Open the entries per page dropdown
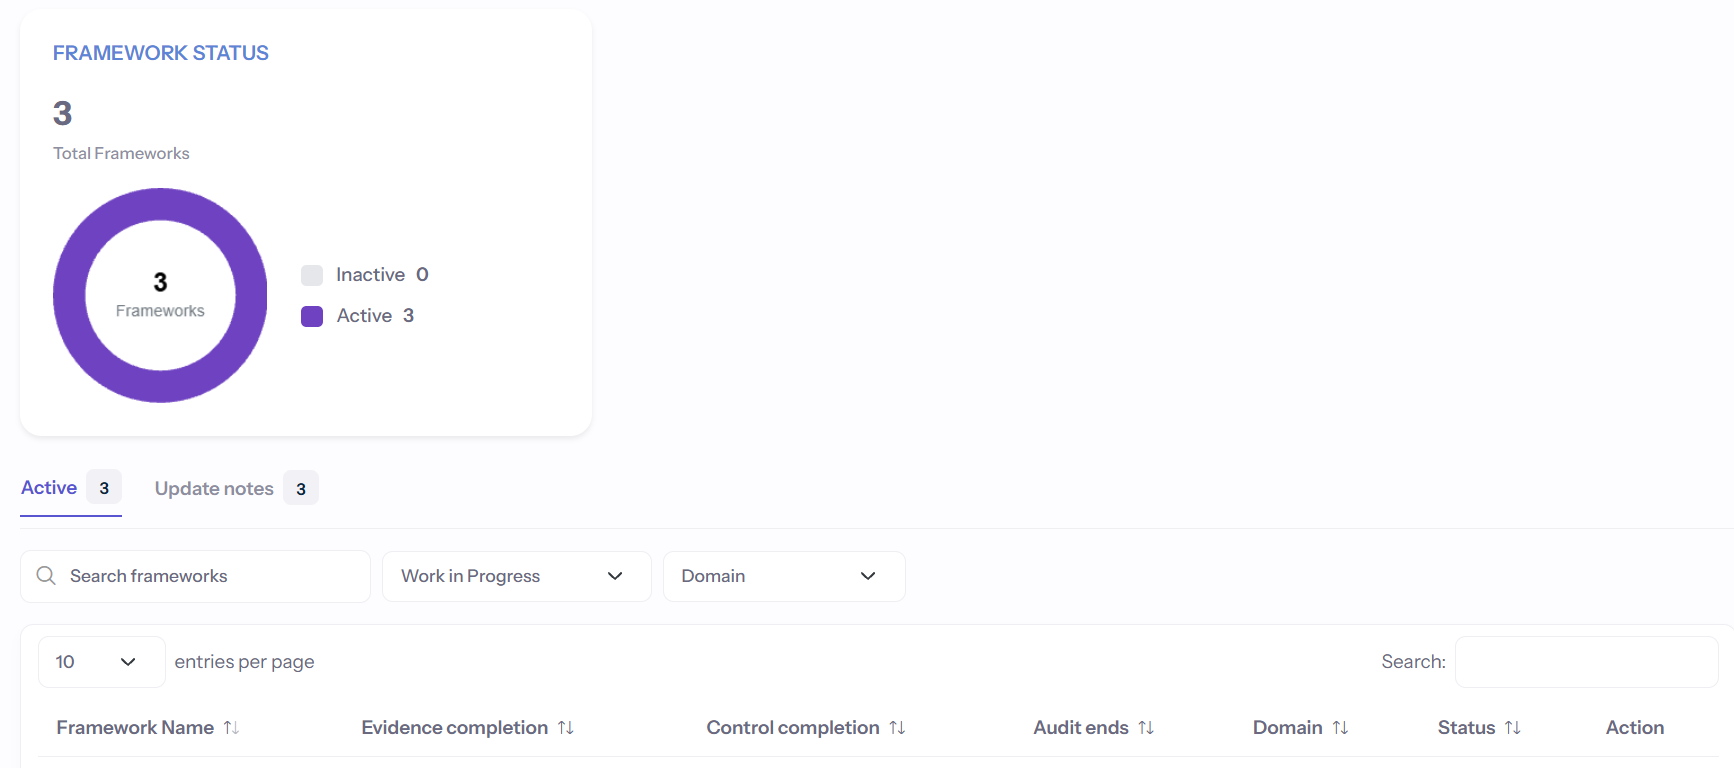 102,662
